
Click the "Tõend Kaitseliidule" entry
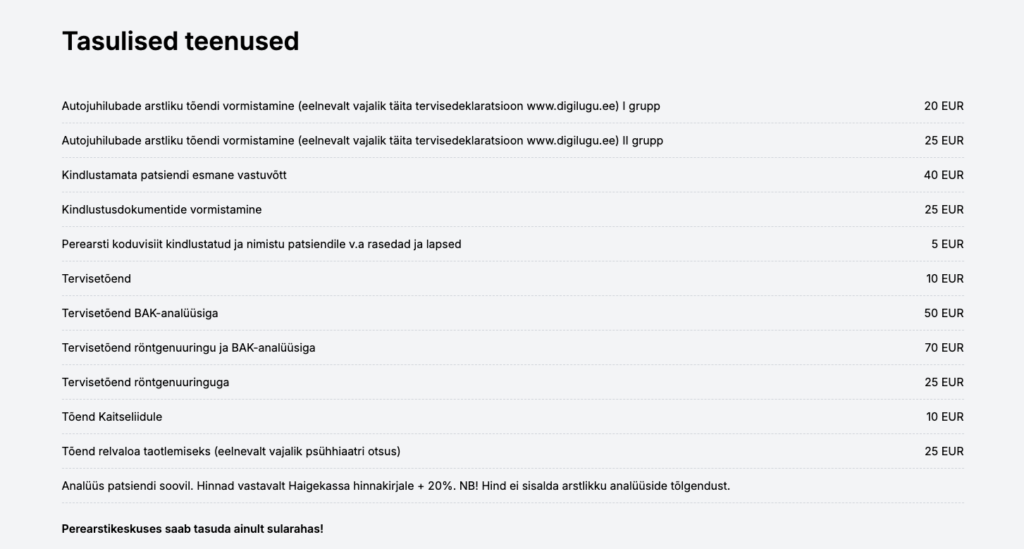pos(112,417)
